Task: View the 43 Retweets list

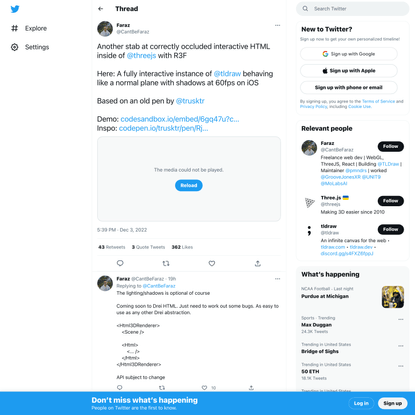Action: 112,247
